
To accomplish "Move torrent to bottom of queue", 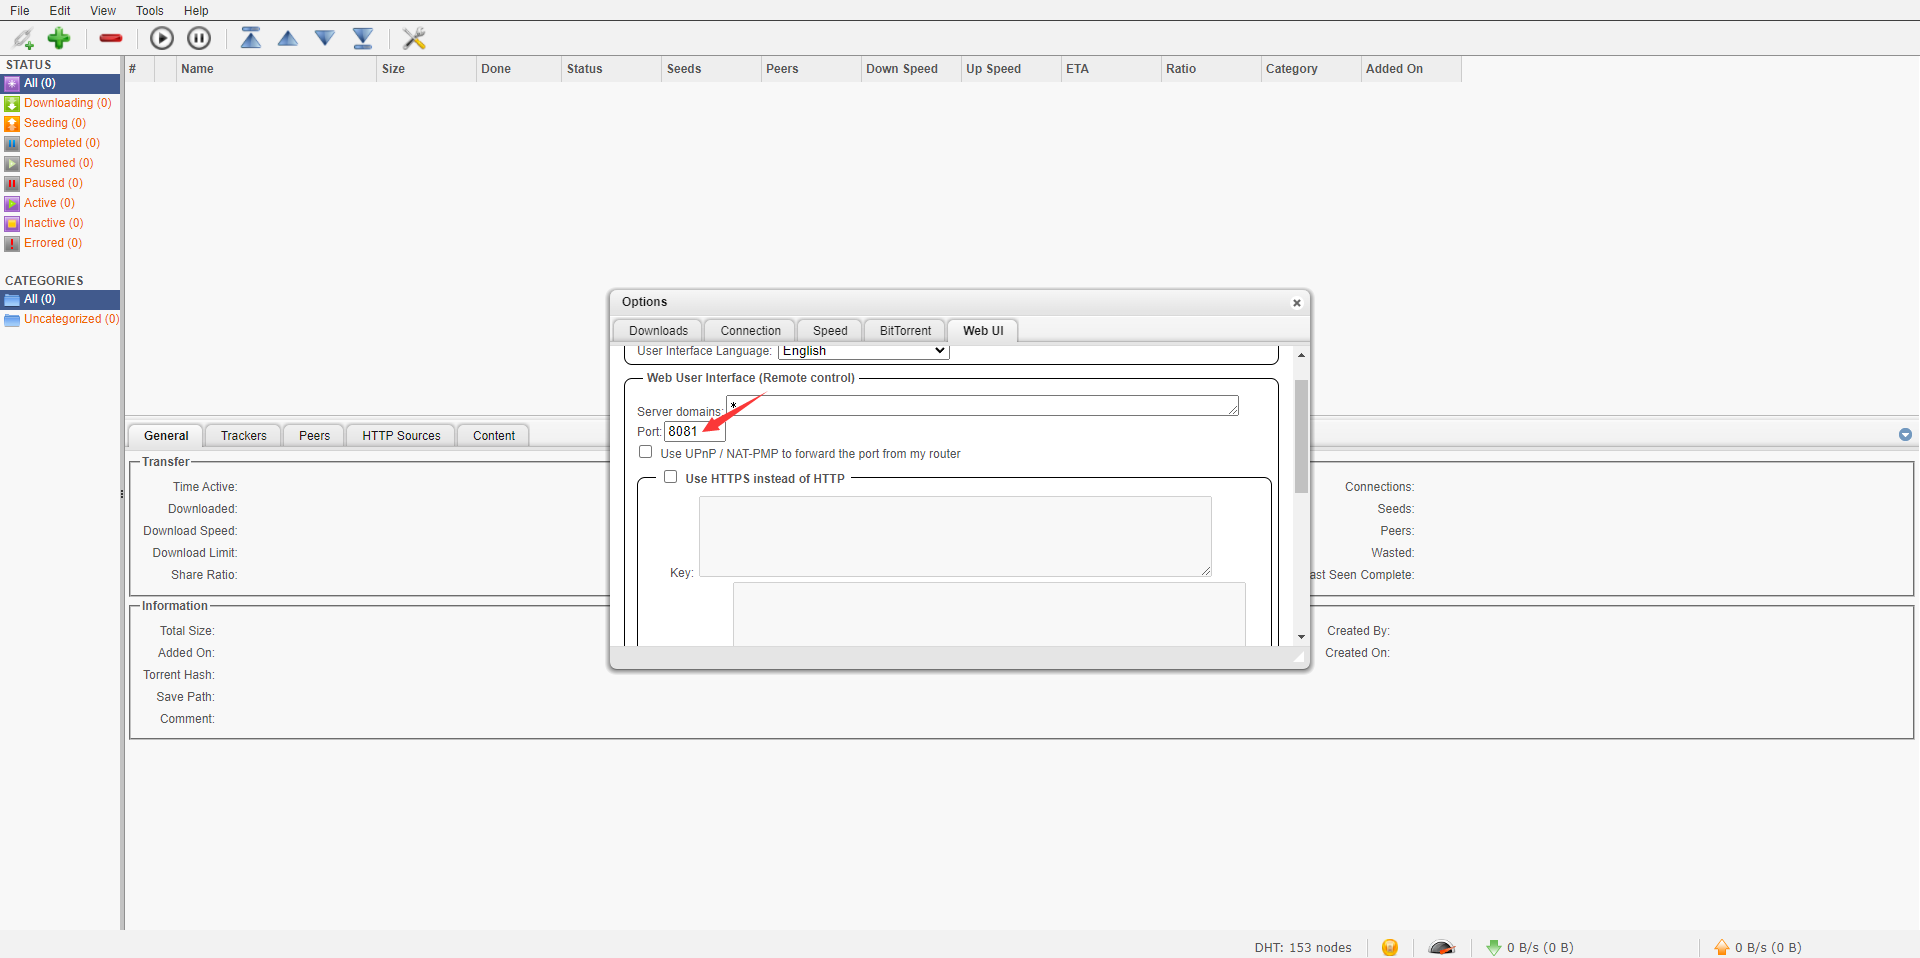I will pyautogui.click(x=363, y=38).
